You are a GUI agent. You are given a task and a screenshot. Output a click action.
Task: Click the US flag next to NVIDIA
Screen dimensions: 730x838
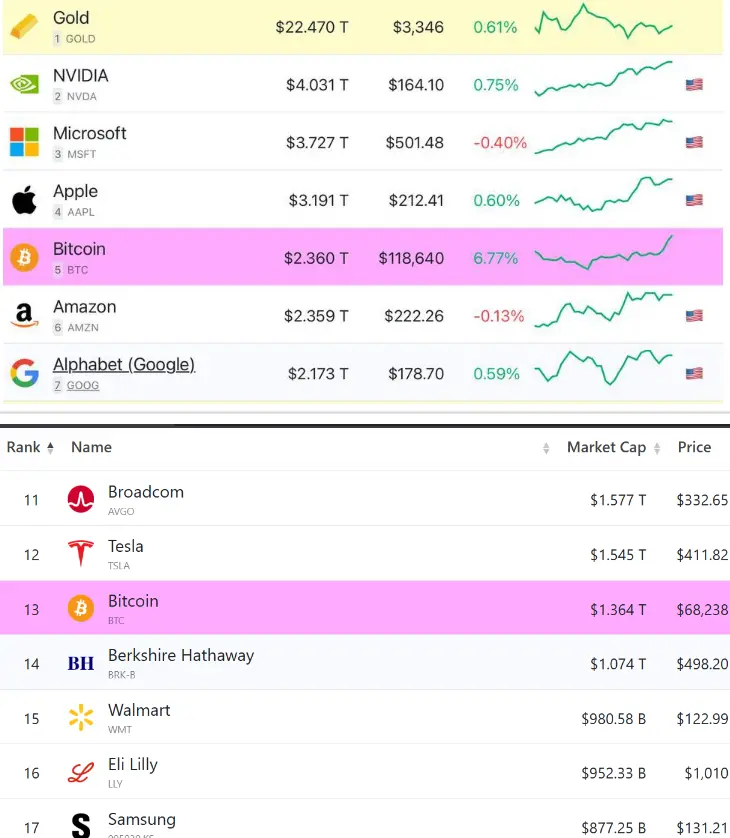694,85
